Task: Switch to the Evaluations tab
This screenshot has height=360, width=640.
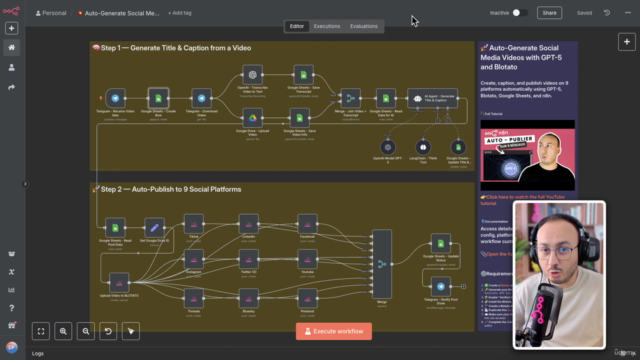Action: pyautogui.click(x=364, y=26)
